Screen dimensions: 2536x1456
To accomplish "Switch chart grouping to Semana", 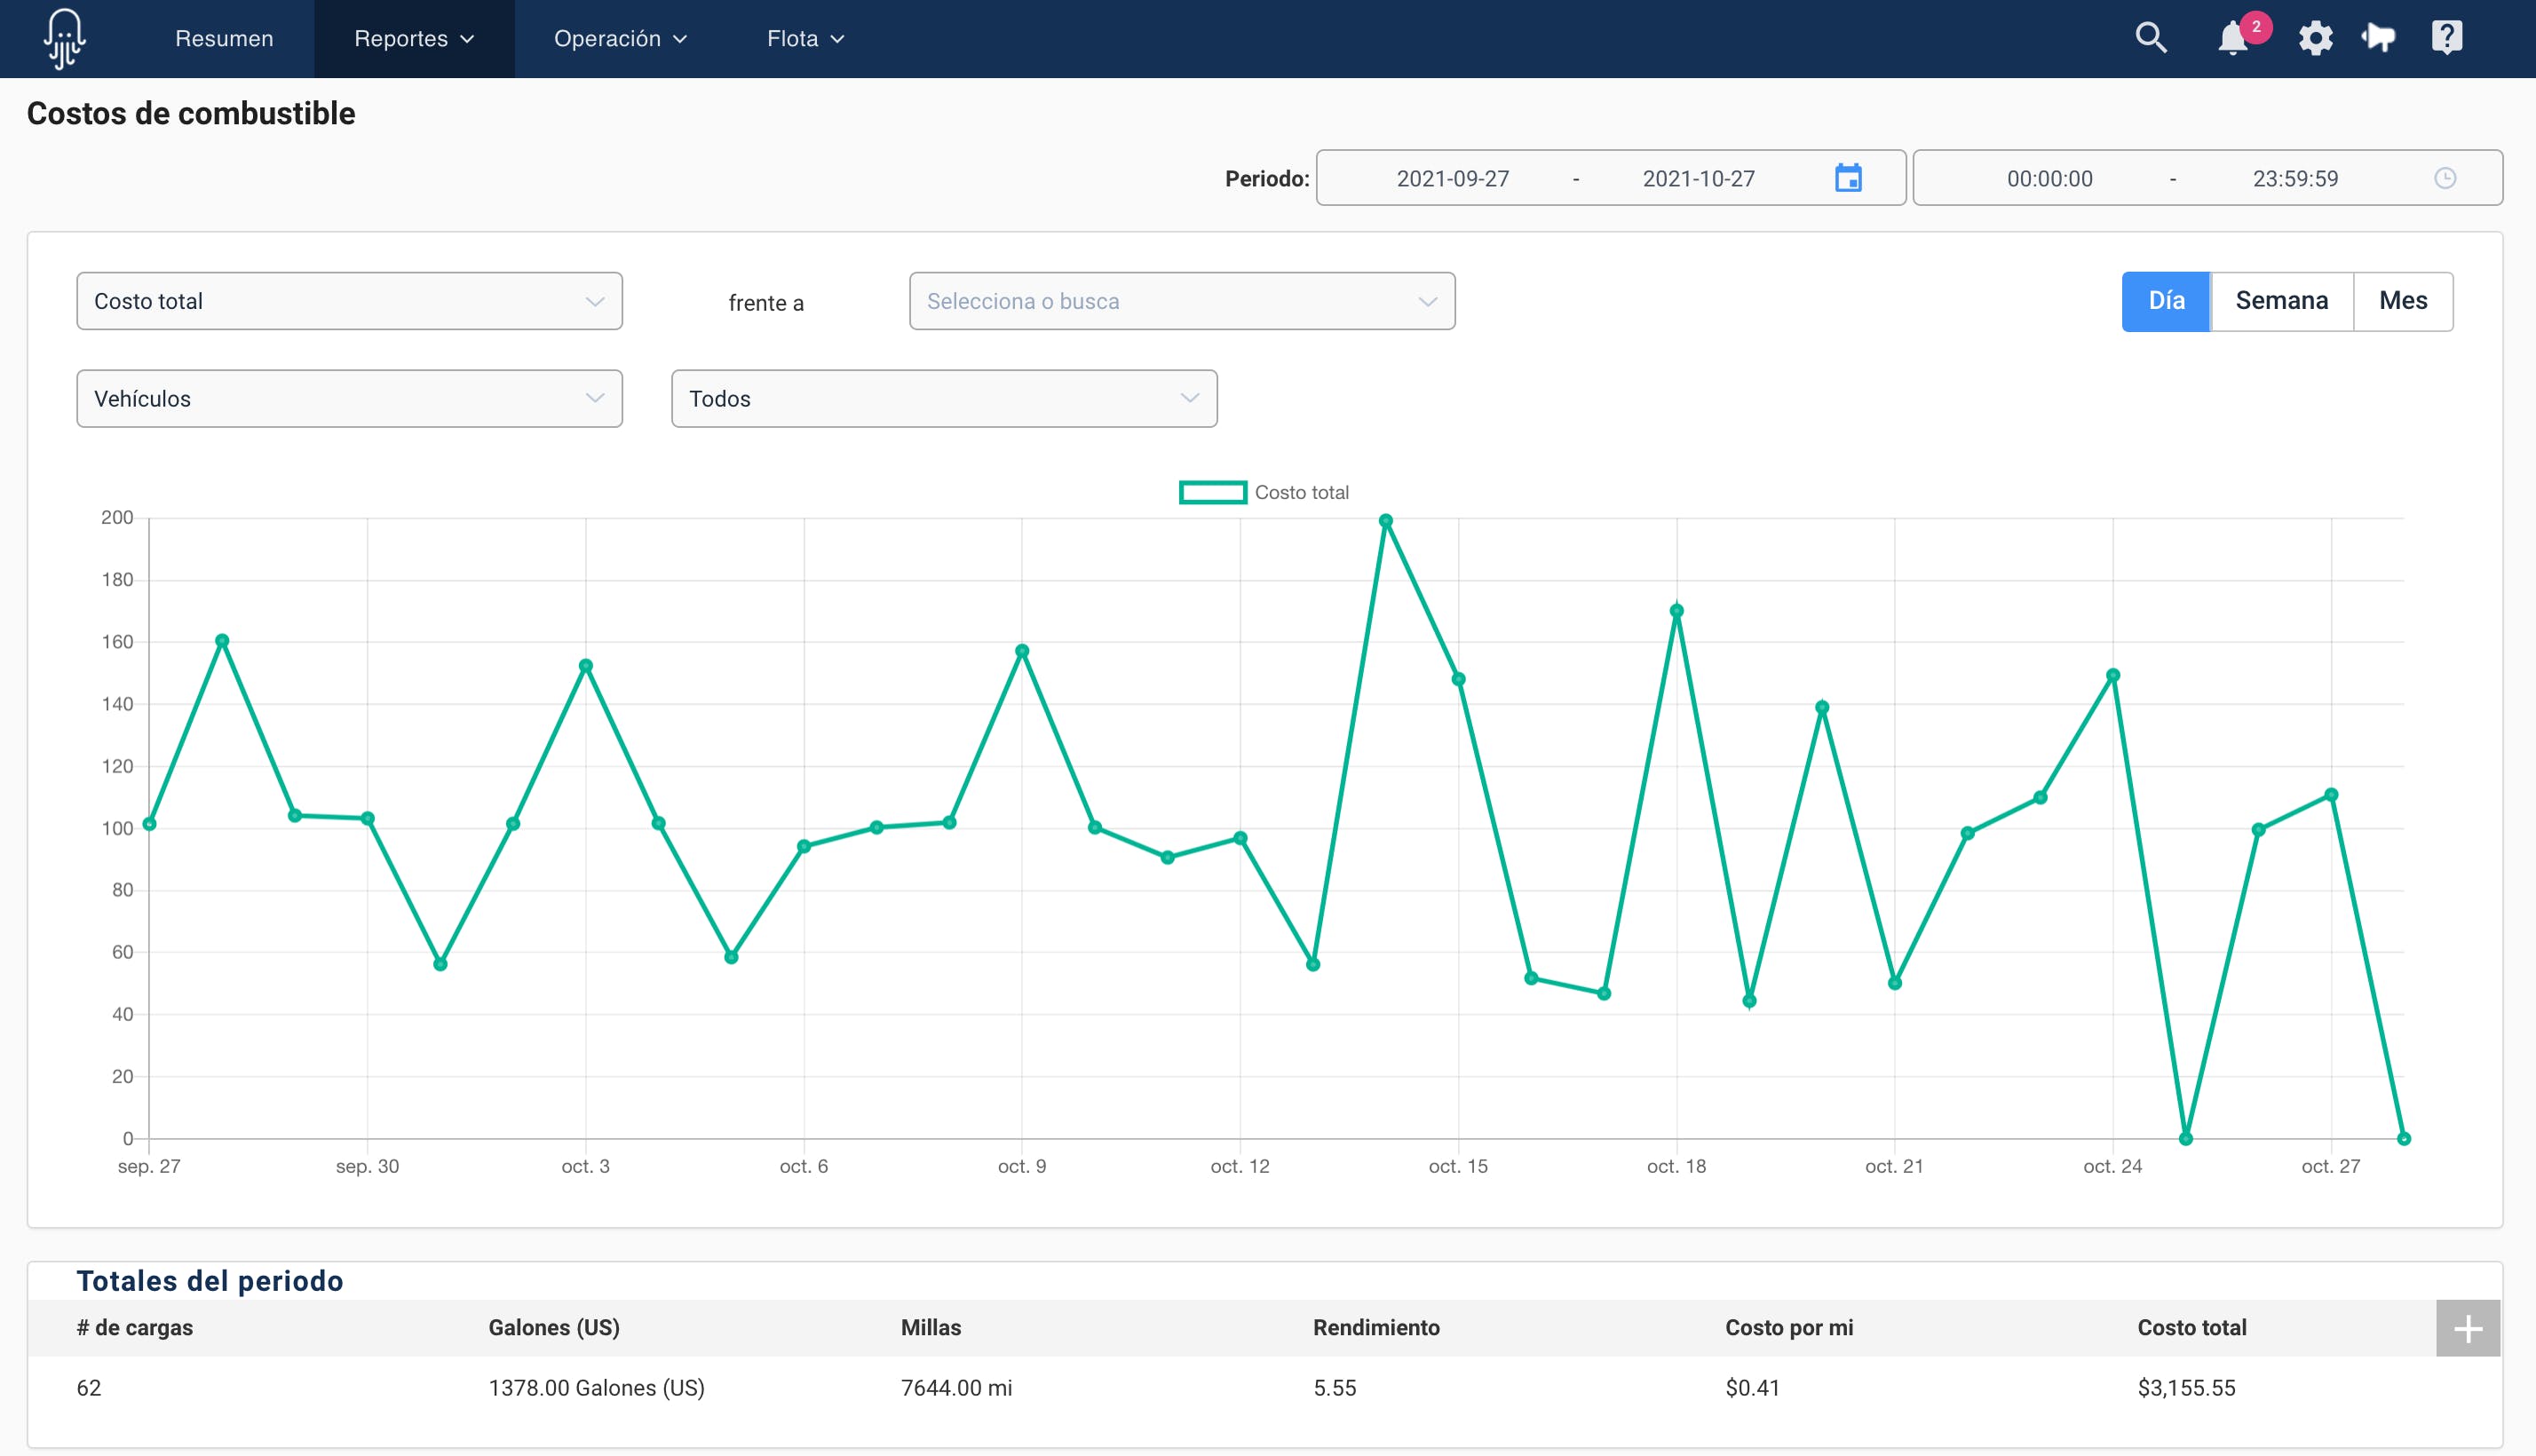I will tap(2281, 301).
